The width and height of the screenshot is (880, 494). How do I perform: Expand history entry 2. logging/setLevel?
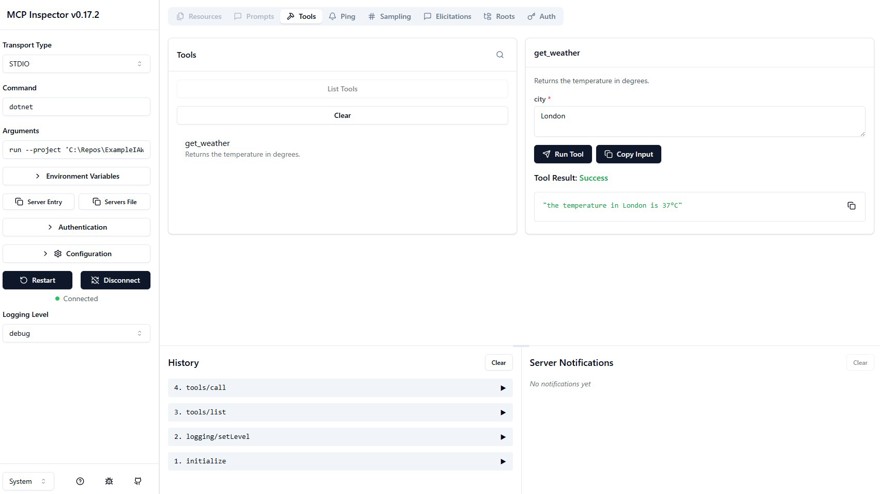(x=340, y=437)
